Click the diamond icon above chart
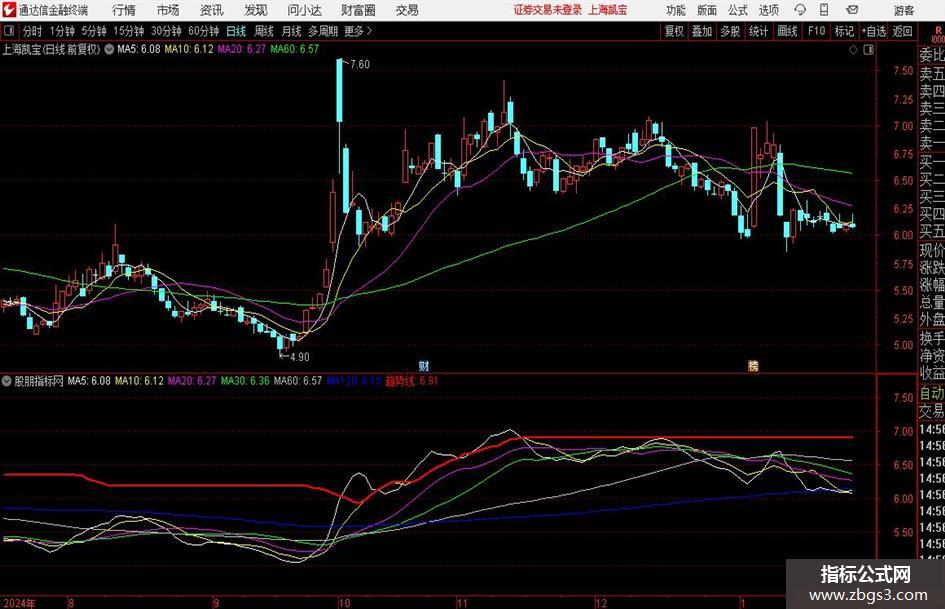The height and width of the screenshot is (609, 945). [x=853, y=50]
